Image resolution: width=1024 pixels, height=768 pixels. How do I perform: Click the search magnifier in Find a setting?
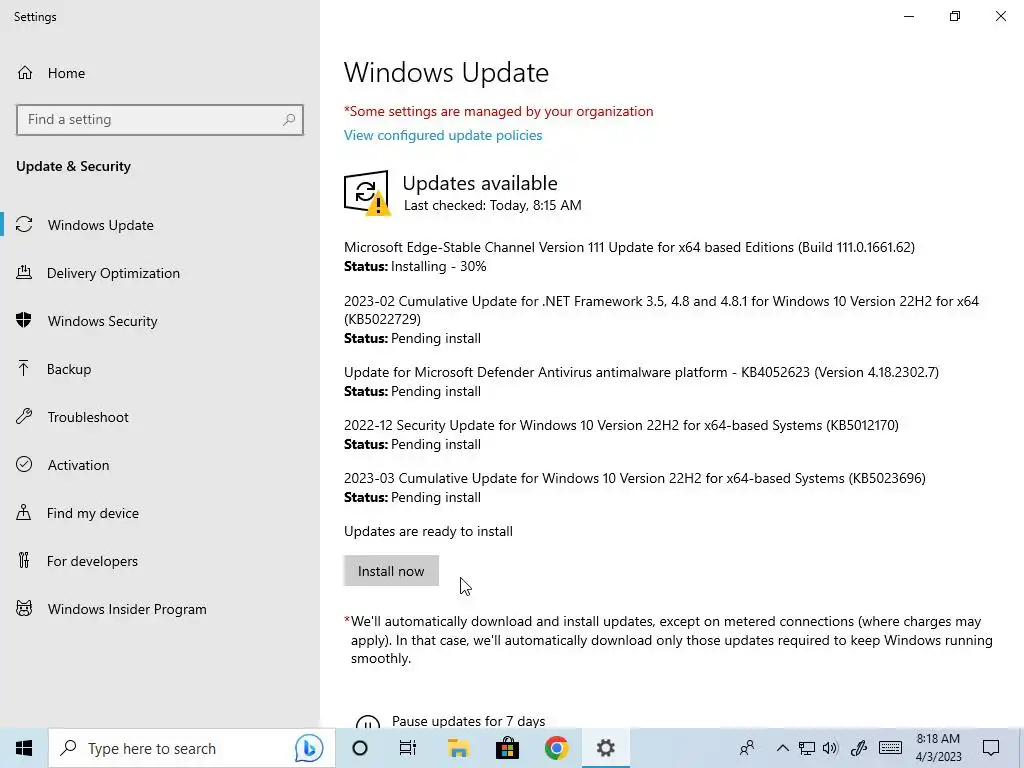pos(289,120)
